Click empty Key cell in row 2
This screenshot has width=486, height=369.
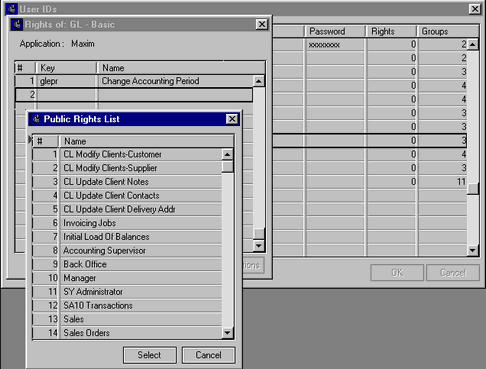(x=67, y=95)
